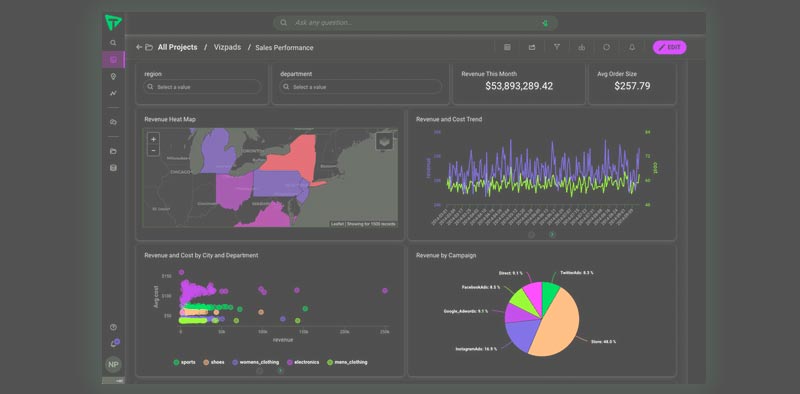
Task: Click the bell alert icon in toolbar
Action: coord(632,47)
